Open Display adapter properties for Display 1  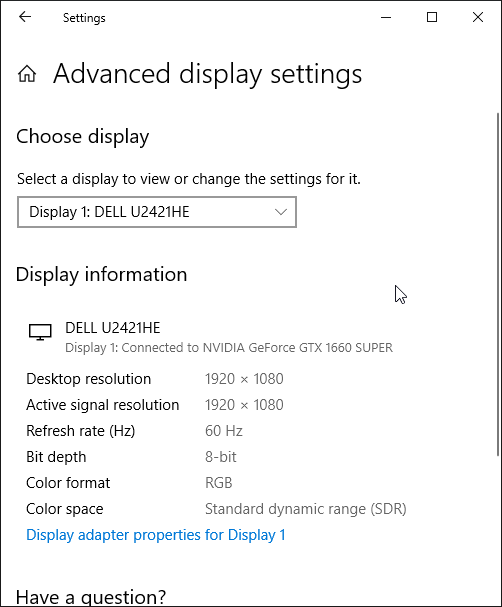tap(156, 535)
